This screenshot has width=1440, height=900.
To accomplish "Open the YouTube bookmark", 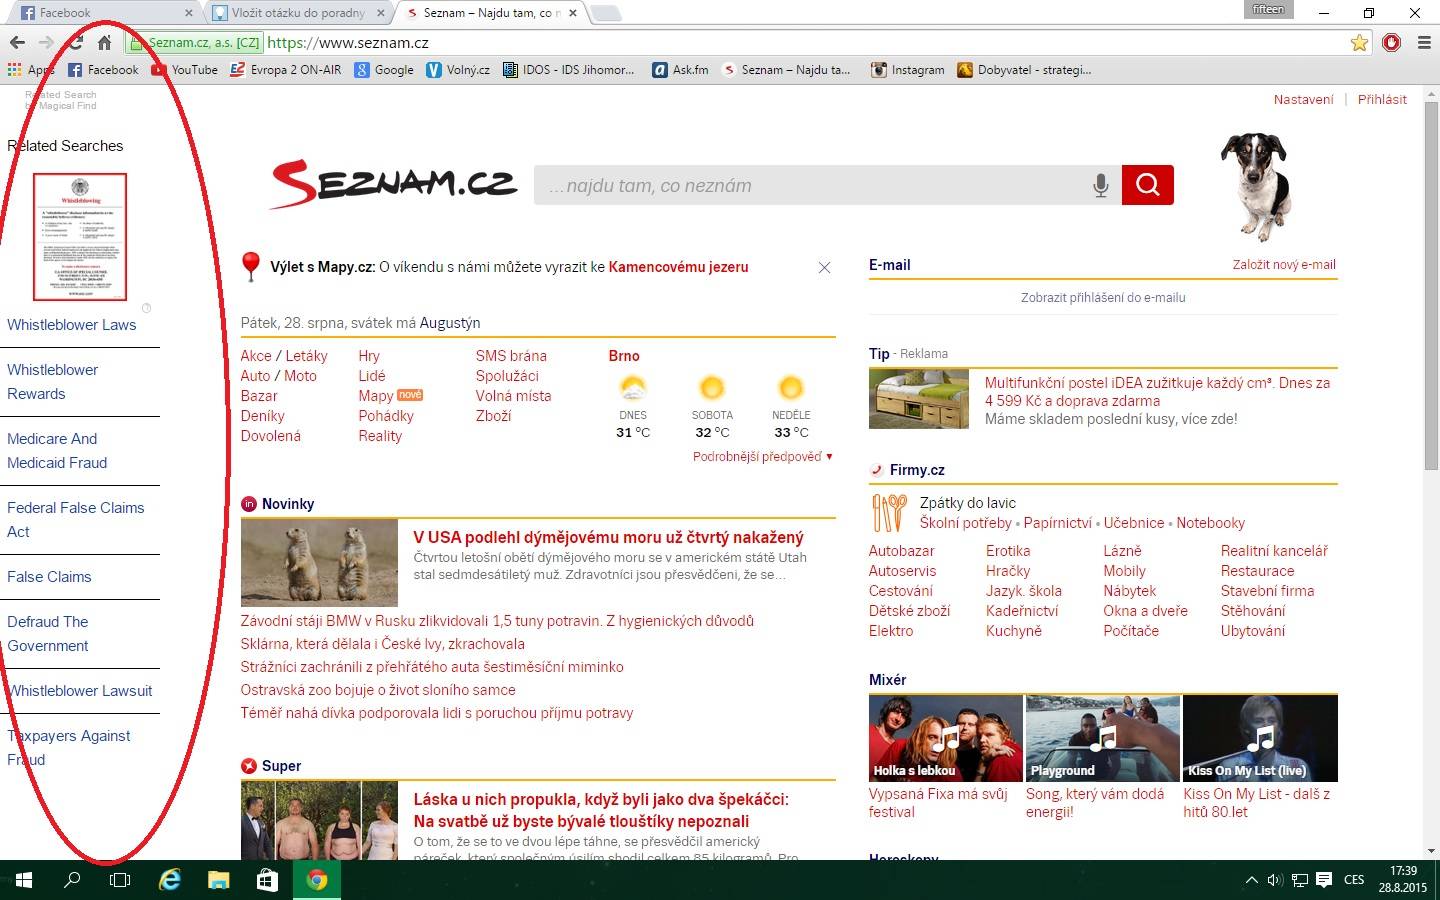I will (185, 70).
